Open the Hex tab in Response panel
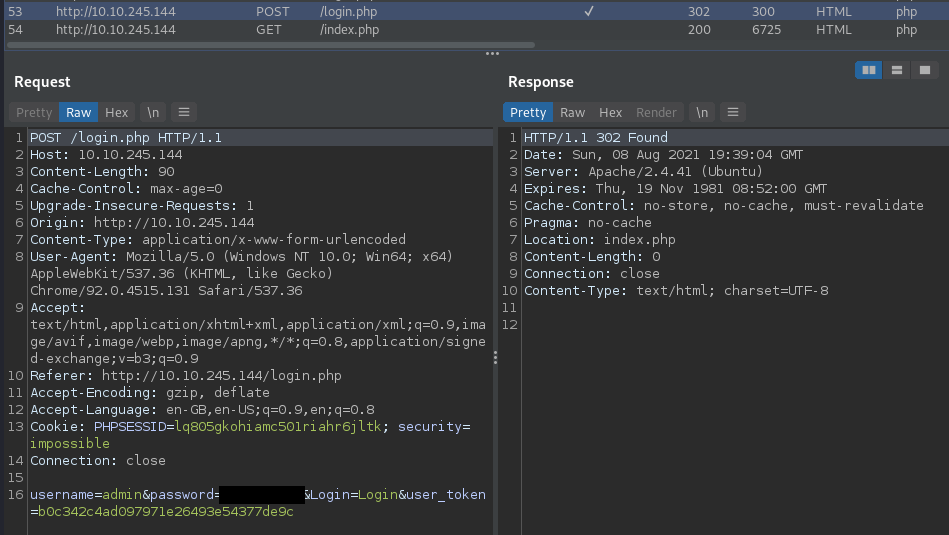The image size is (949, 535). (x=611, y=113)
